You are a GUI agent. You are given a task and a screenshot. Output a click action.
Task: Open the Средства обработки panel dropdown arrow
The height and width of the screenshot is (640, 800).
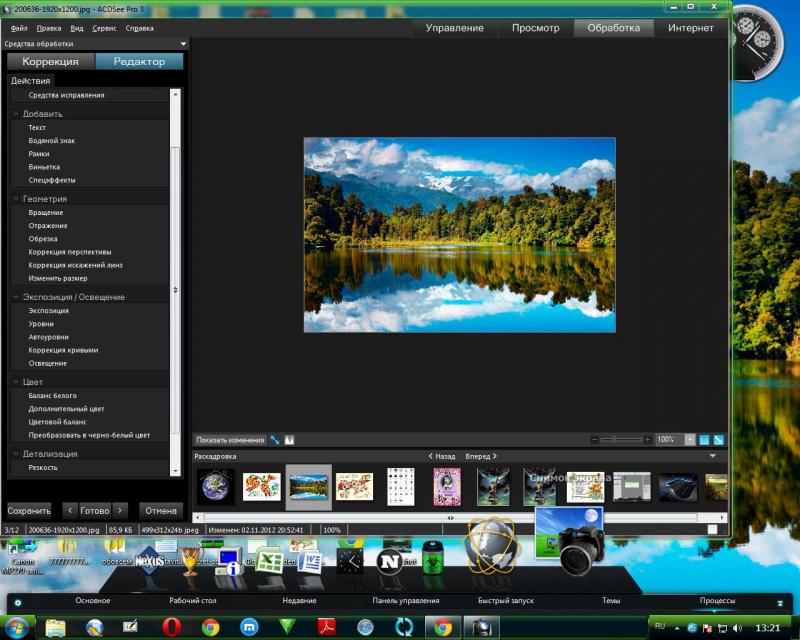click(183, 44)
